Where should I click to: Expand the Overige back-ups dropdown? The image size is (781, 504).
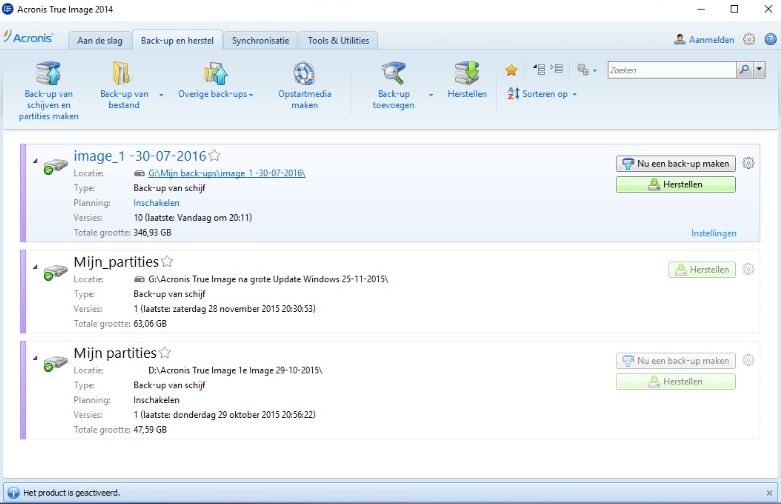[216, 94]
